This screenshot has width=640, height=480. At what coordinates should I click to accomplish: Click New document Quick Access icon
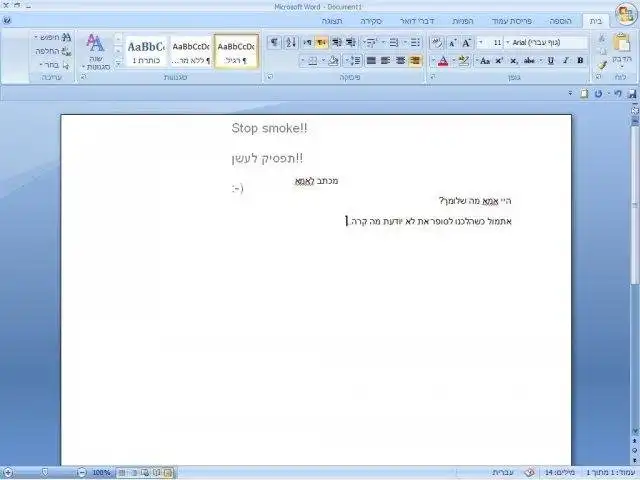pyautogui.click(x=584, y=94)
